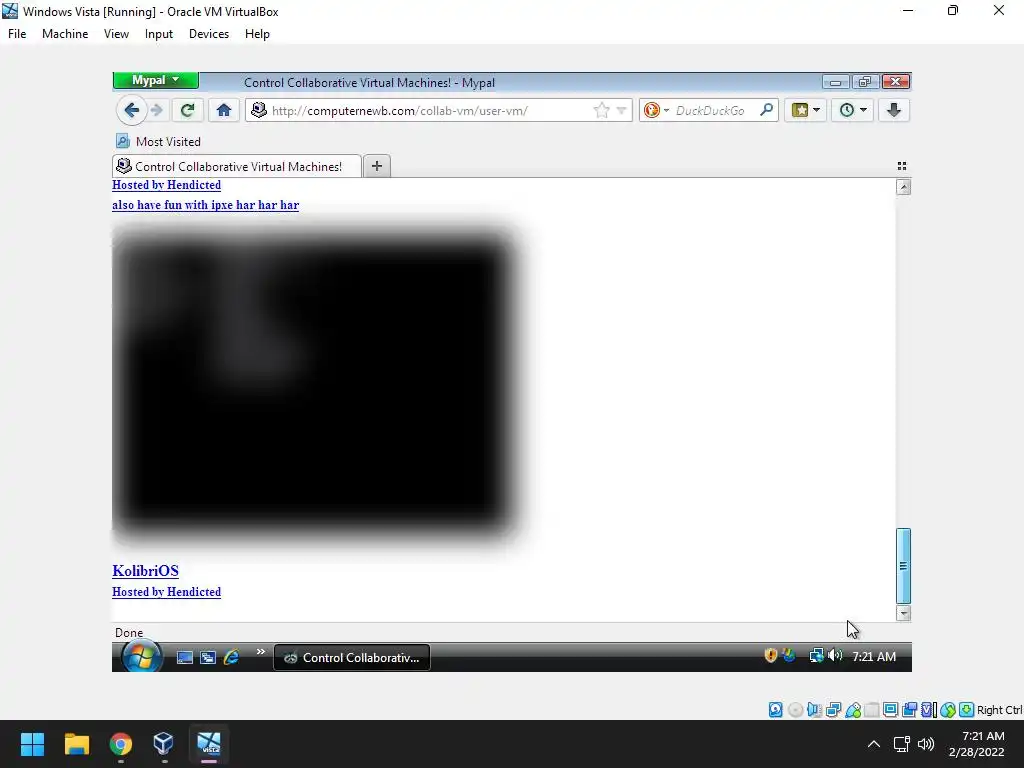Click the VirtualBox USB devices indicator
Image resolution: width=1024 pixels, height=768 pixels.
(853, 710)
